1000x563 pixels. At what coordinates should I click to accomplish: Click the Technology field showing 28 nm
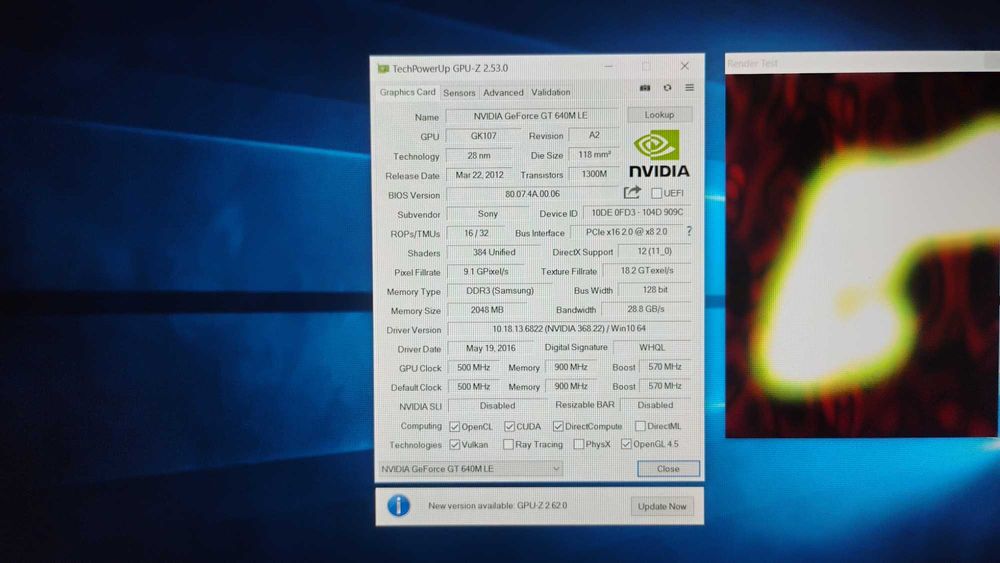pyautogui.click(x=478, y=156)
